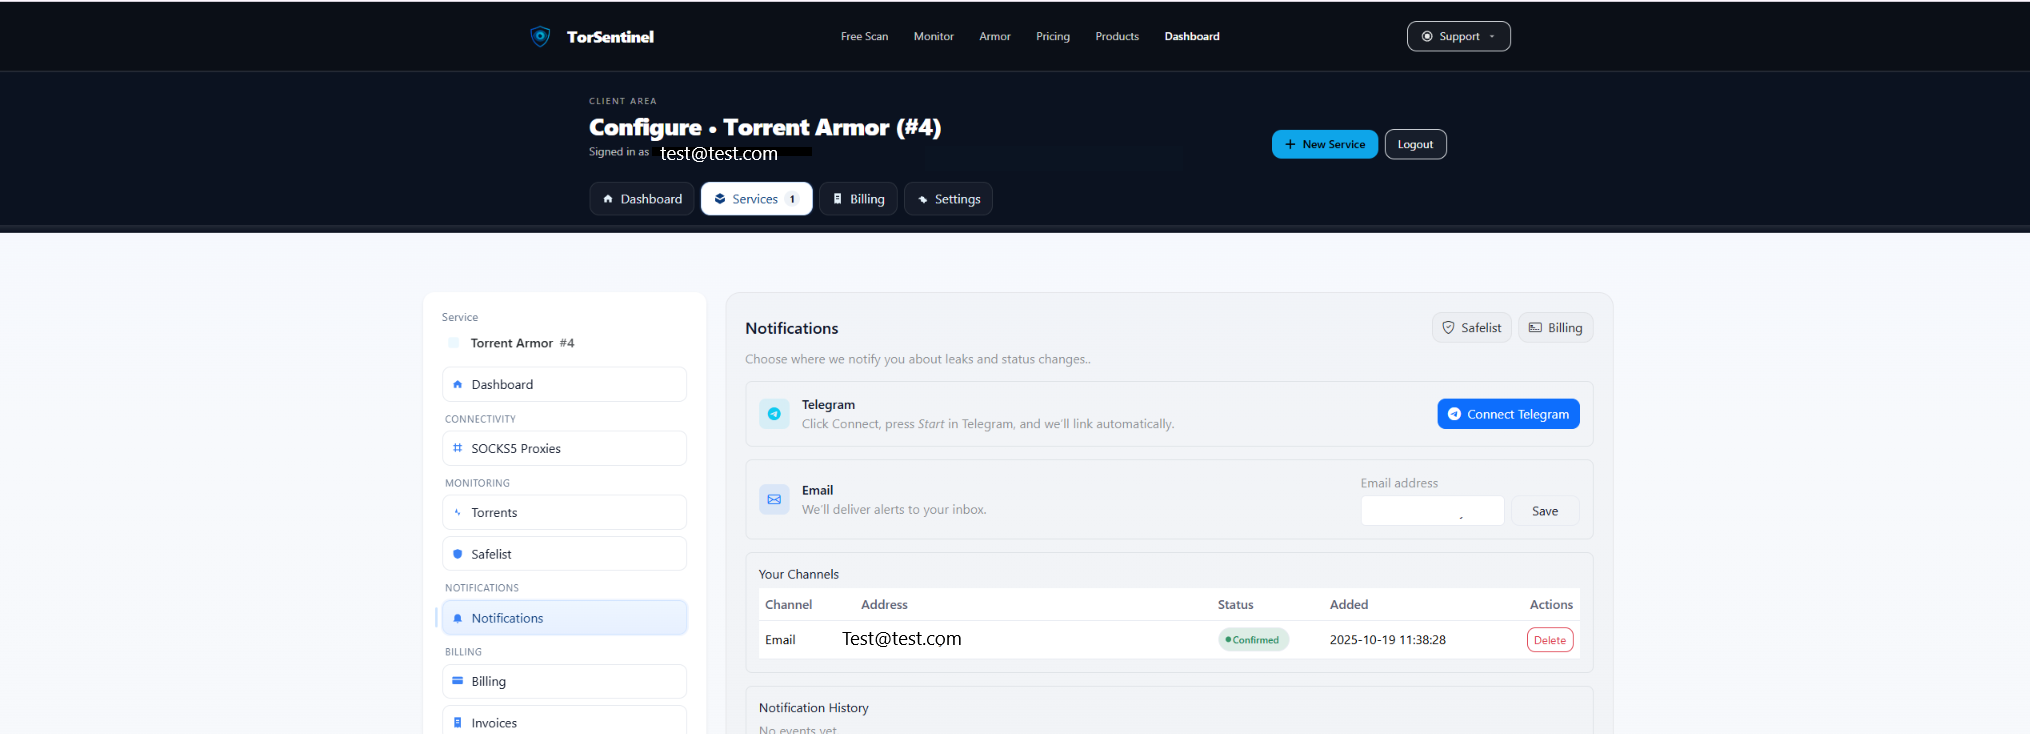
Task: Open the Settings tab
Action: 948,199
